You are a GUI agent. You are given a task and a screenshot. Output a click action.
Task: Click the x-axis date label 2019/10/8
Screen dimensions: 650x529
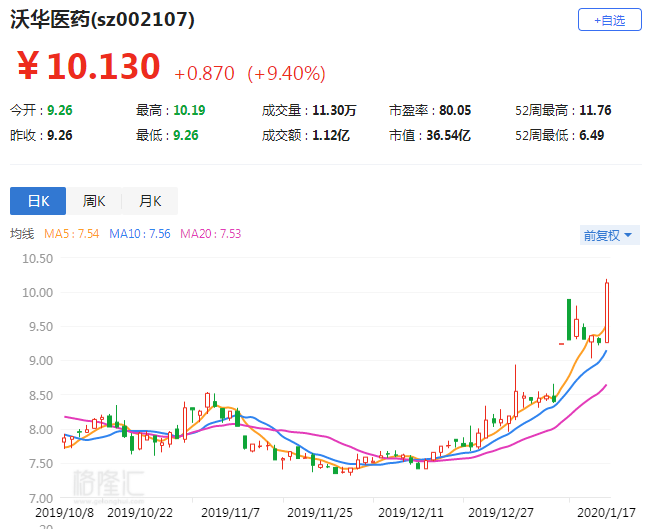(64, 513)
